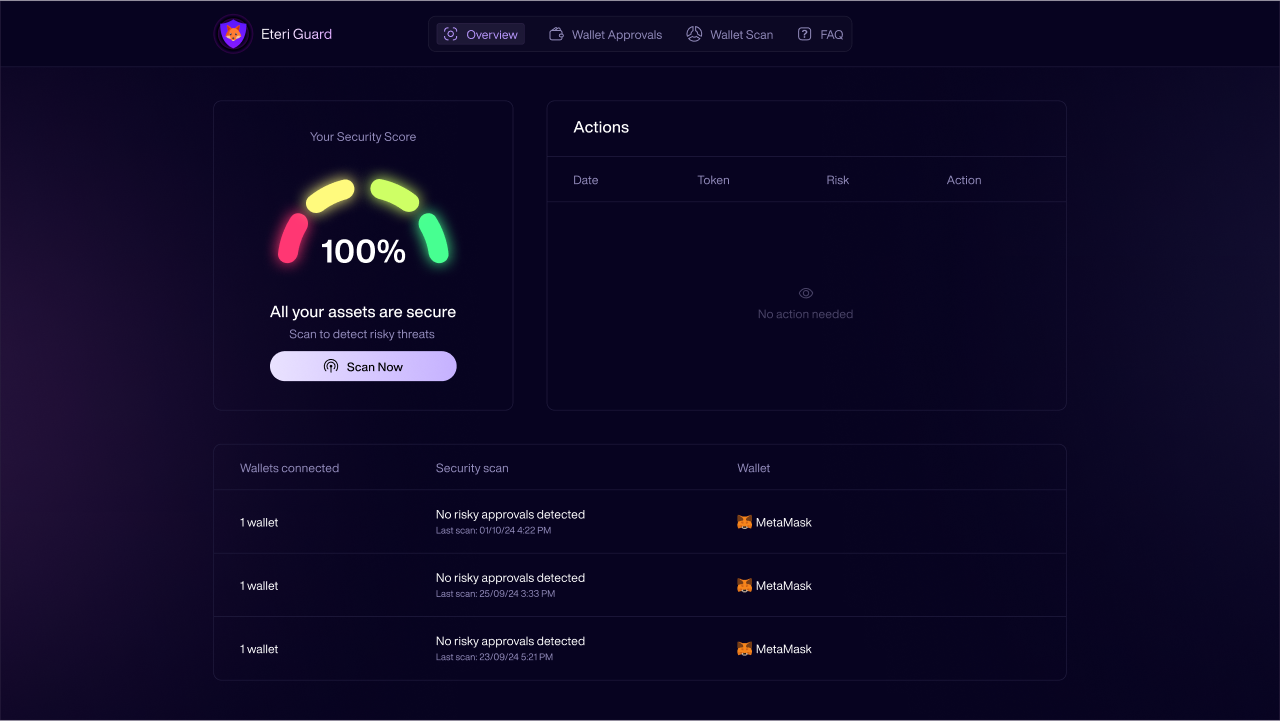Click the eye icon above No action needed
The height and width of the screenshot is (721, 1280).
click(806, 293)
